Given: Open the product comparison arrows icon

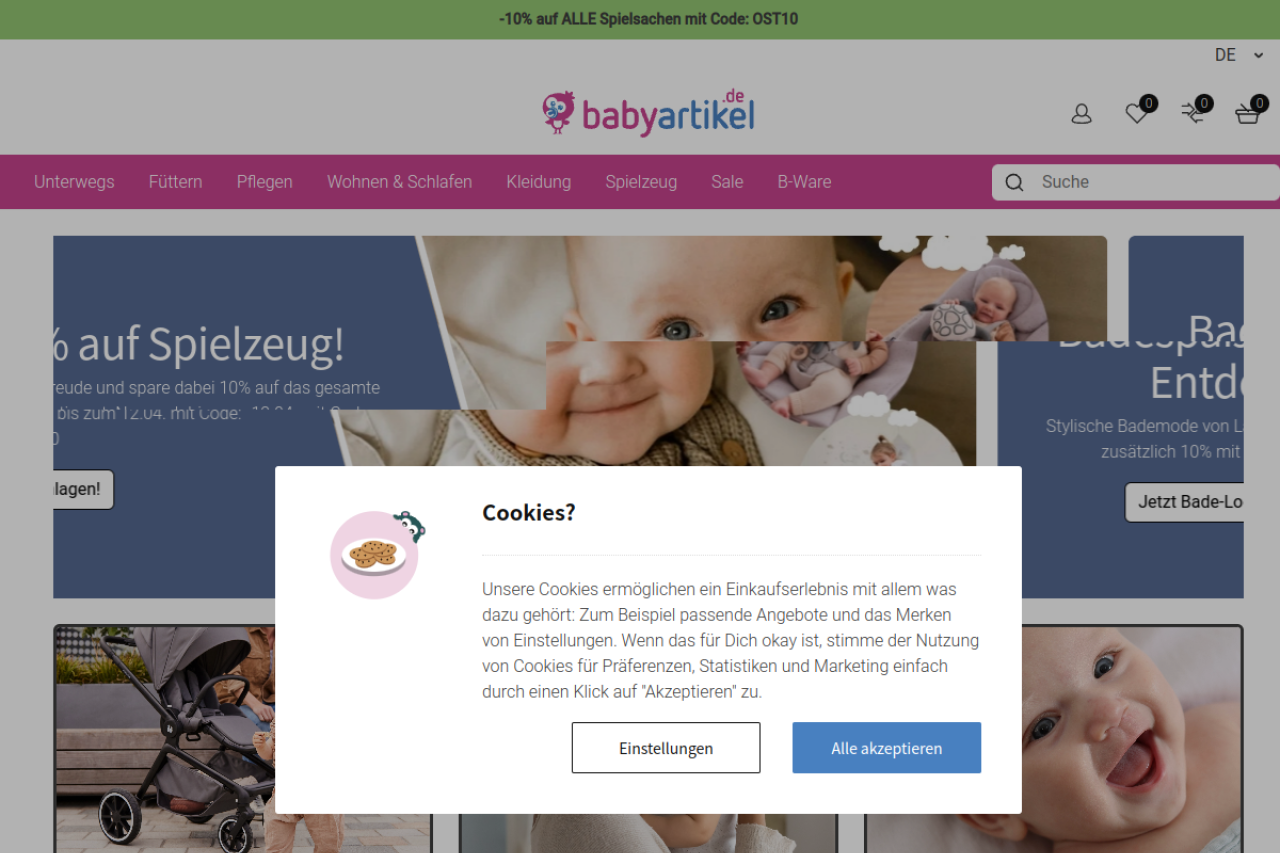Looking at the screenshot, I should (x=1192, y=113).
